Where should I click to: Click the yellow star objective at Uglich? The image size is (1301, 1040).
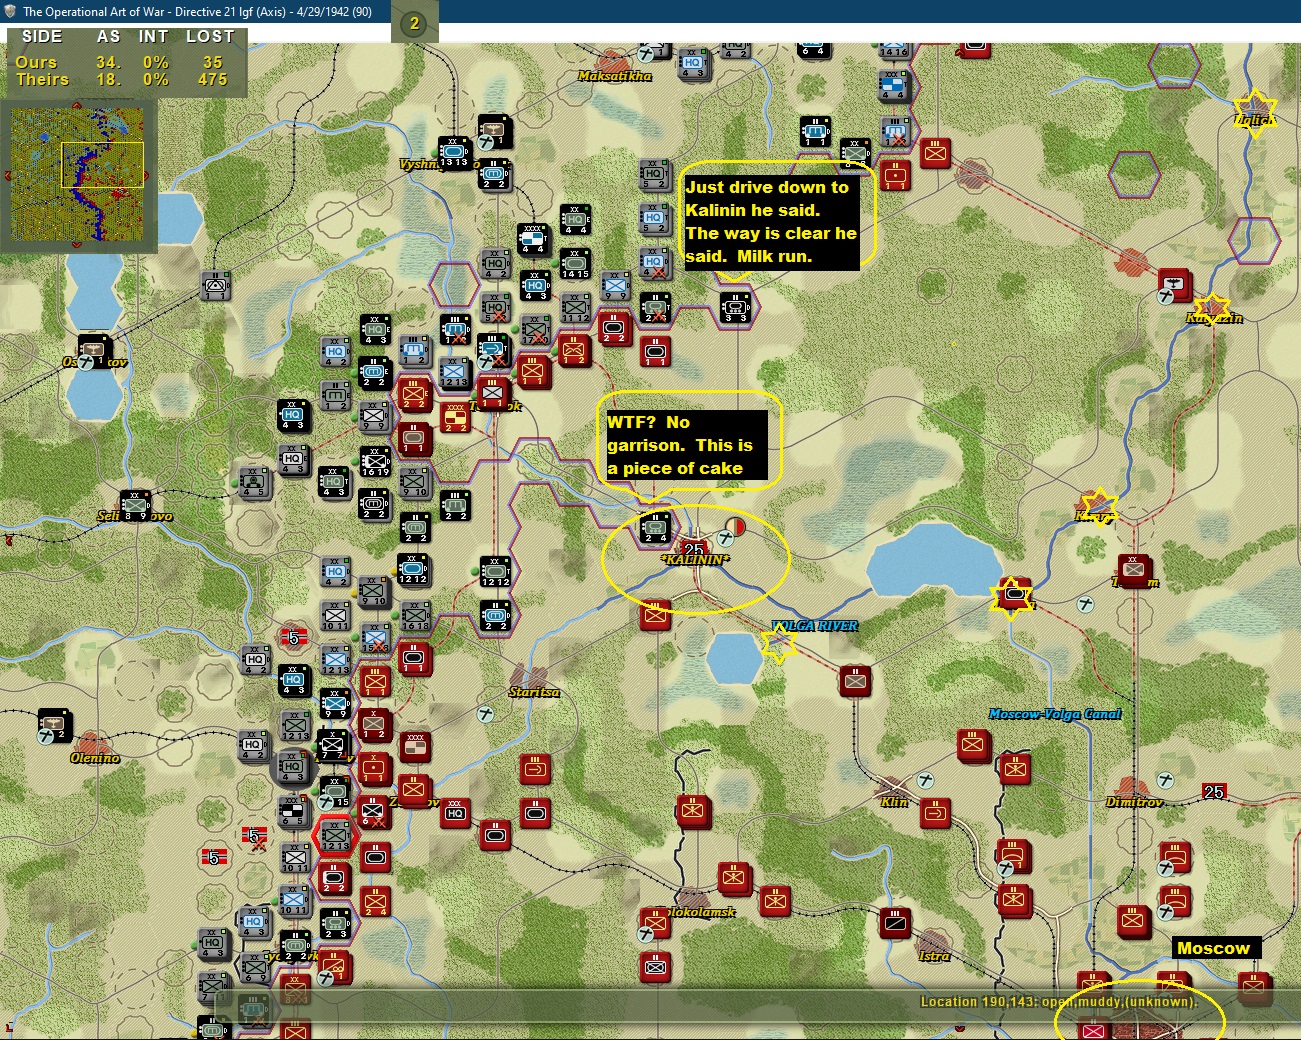pyautogui.click(x=1254, y=113)
